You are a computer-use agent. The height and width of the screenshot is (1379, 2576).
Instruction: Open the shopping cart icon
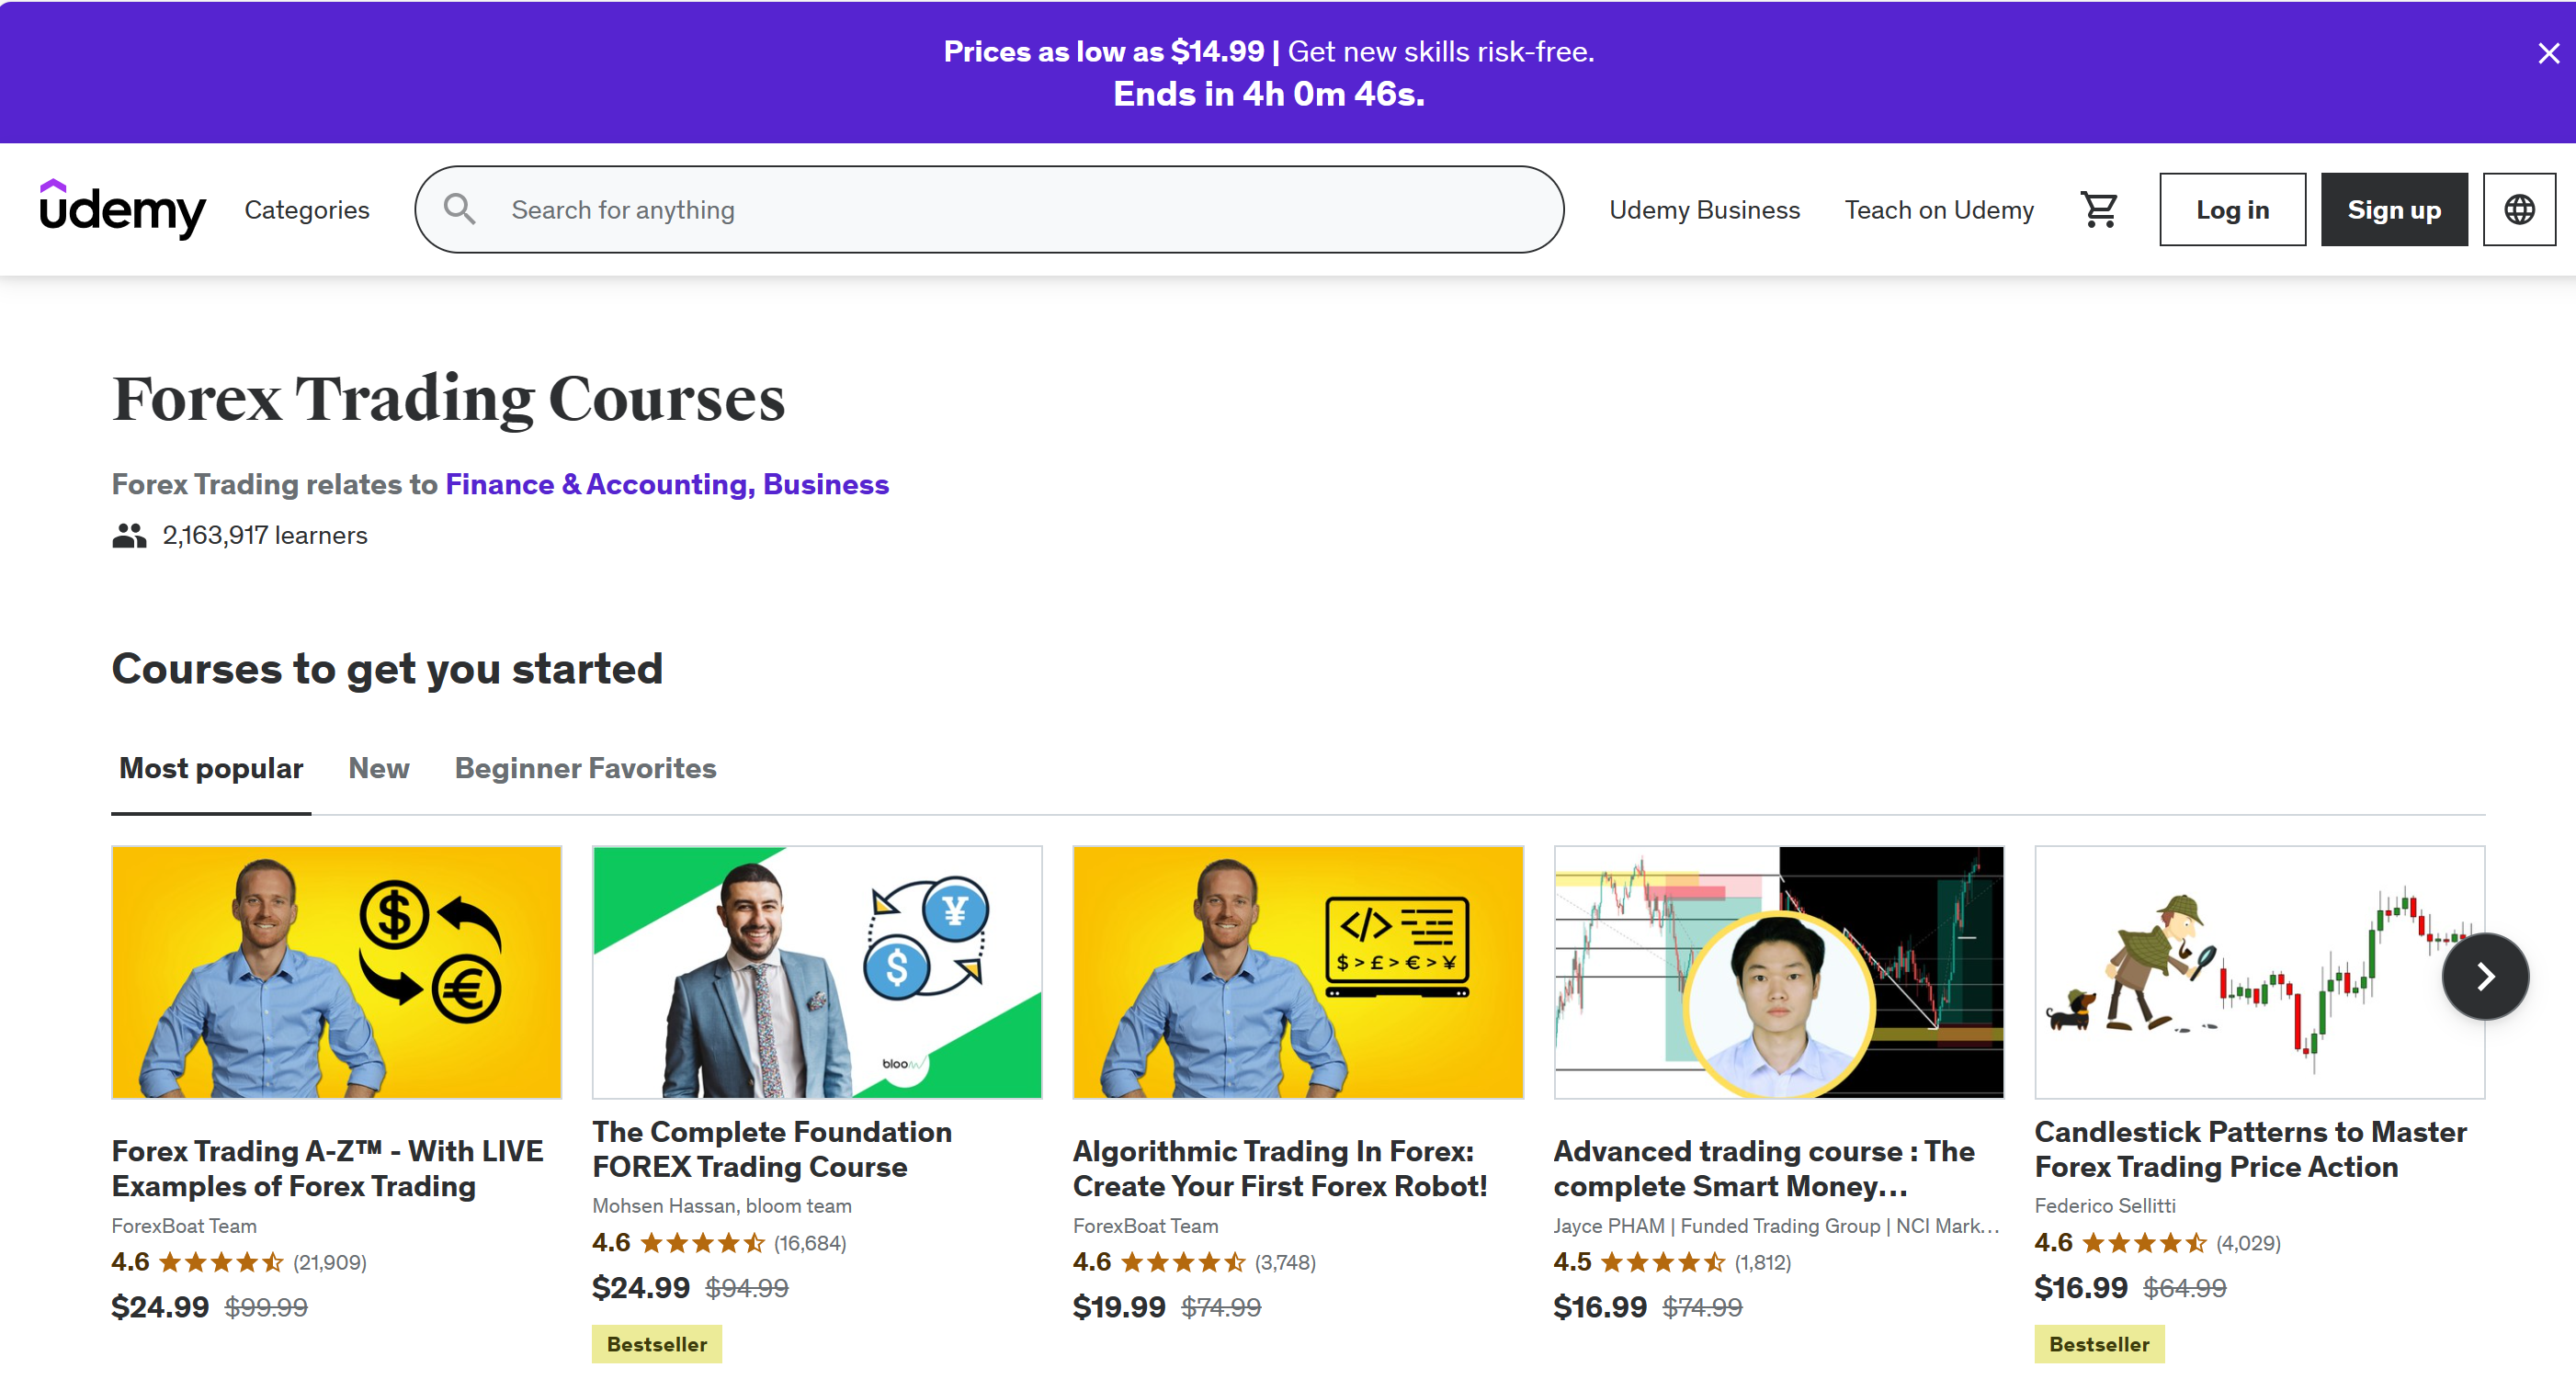click(x=2098, y=209)
